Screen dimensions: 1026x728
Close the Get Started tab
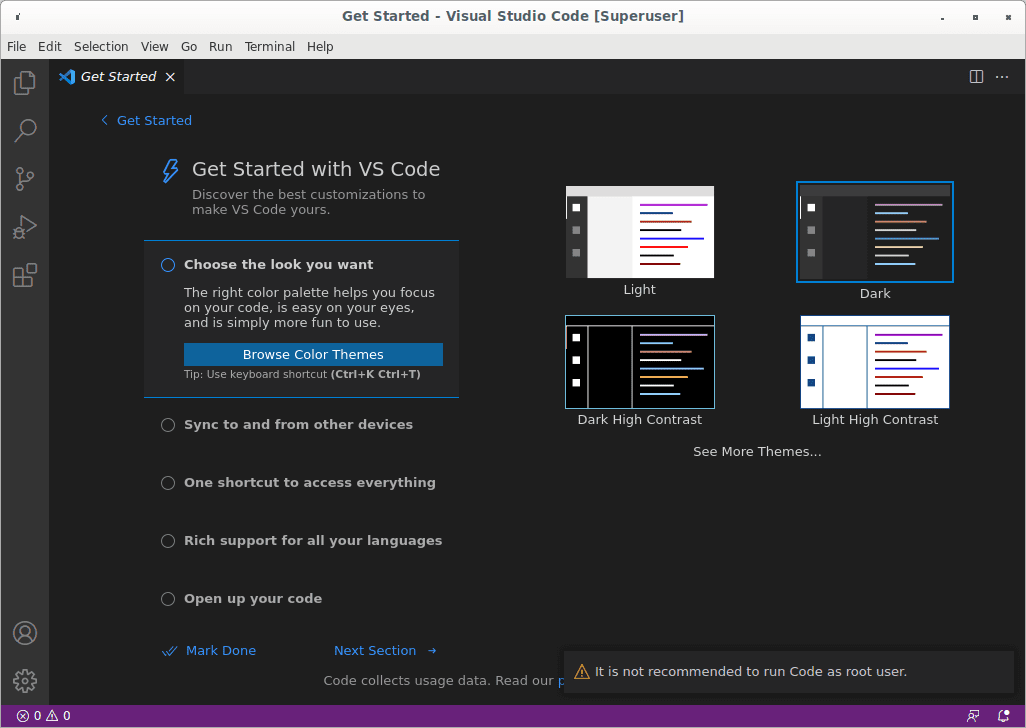pos(170,77)
